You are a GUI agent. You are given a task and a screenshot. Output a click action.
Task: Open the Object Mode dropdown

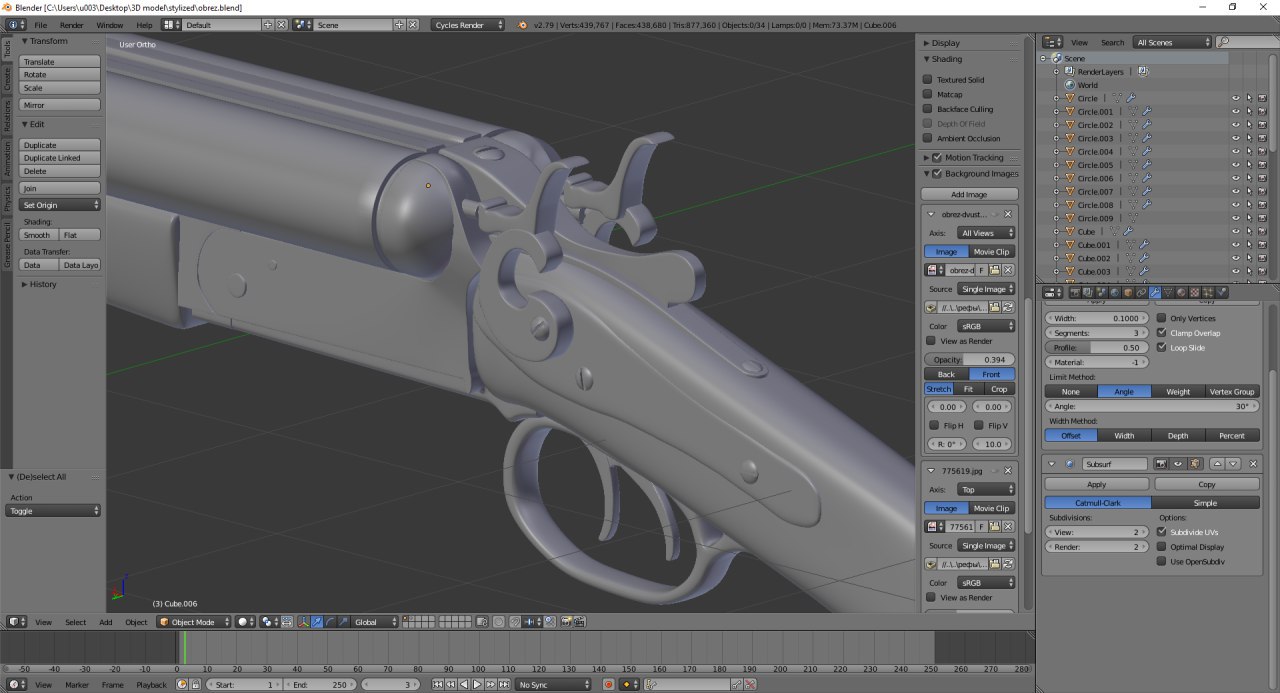tap(194, 622)
